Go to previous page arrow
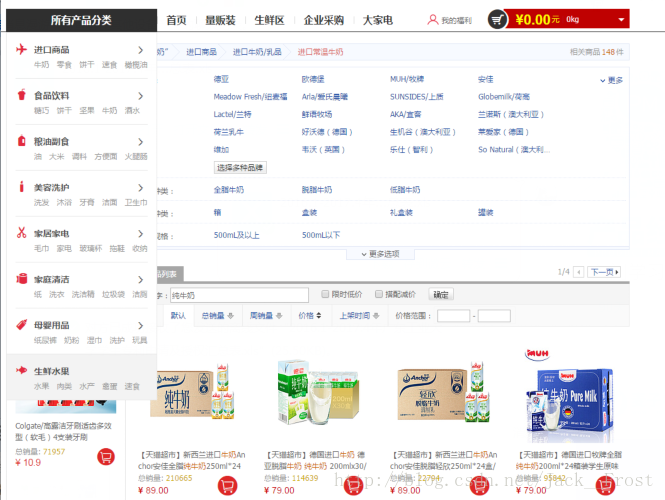The height and width of the screenshot is (500, 665). 578,272
